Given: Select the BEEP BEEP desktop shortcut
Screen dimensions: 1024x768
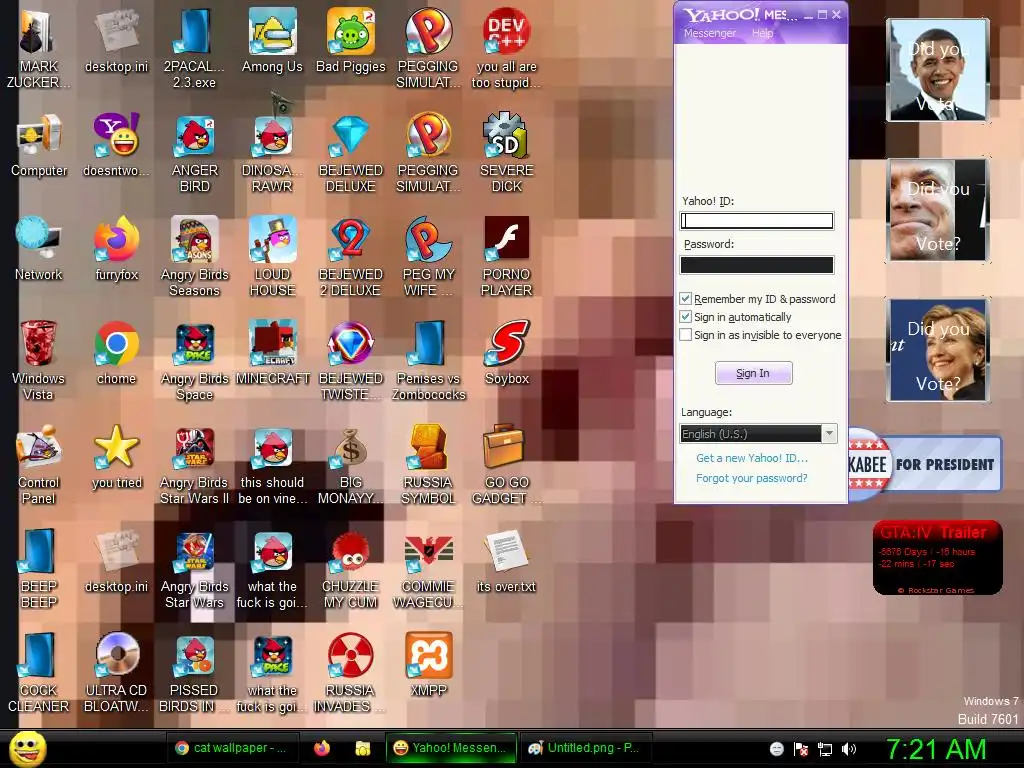Looking at the screenshot, I should coord(39,568).
